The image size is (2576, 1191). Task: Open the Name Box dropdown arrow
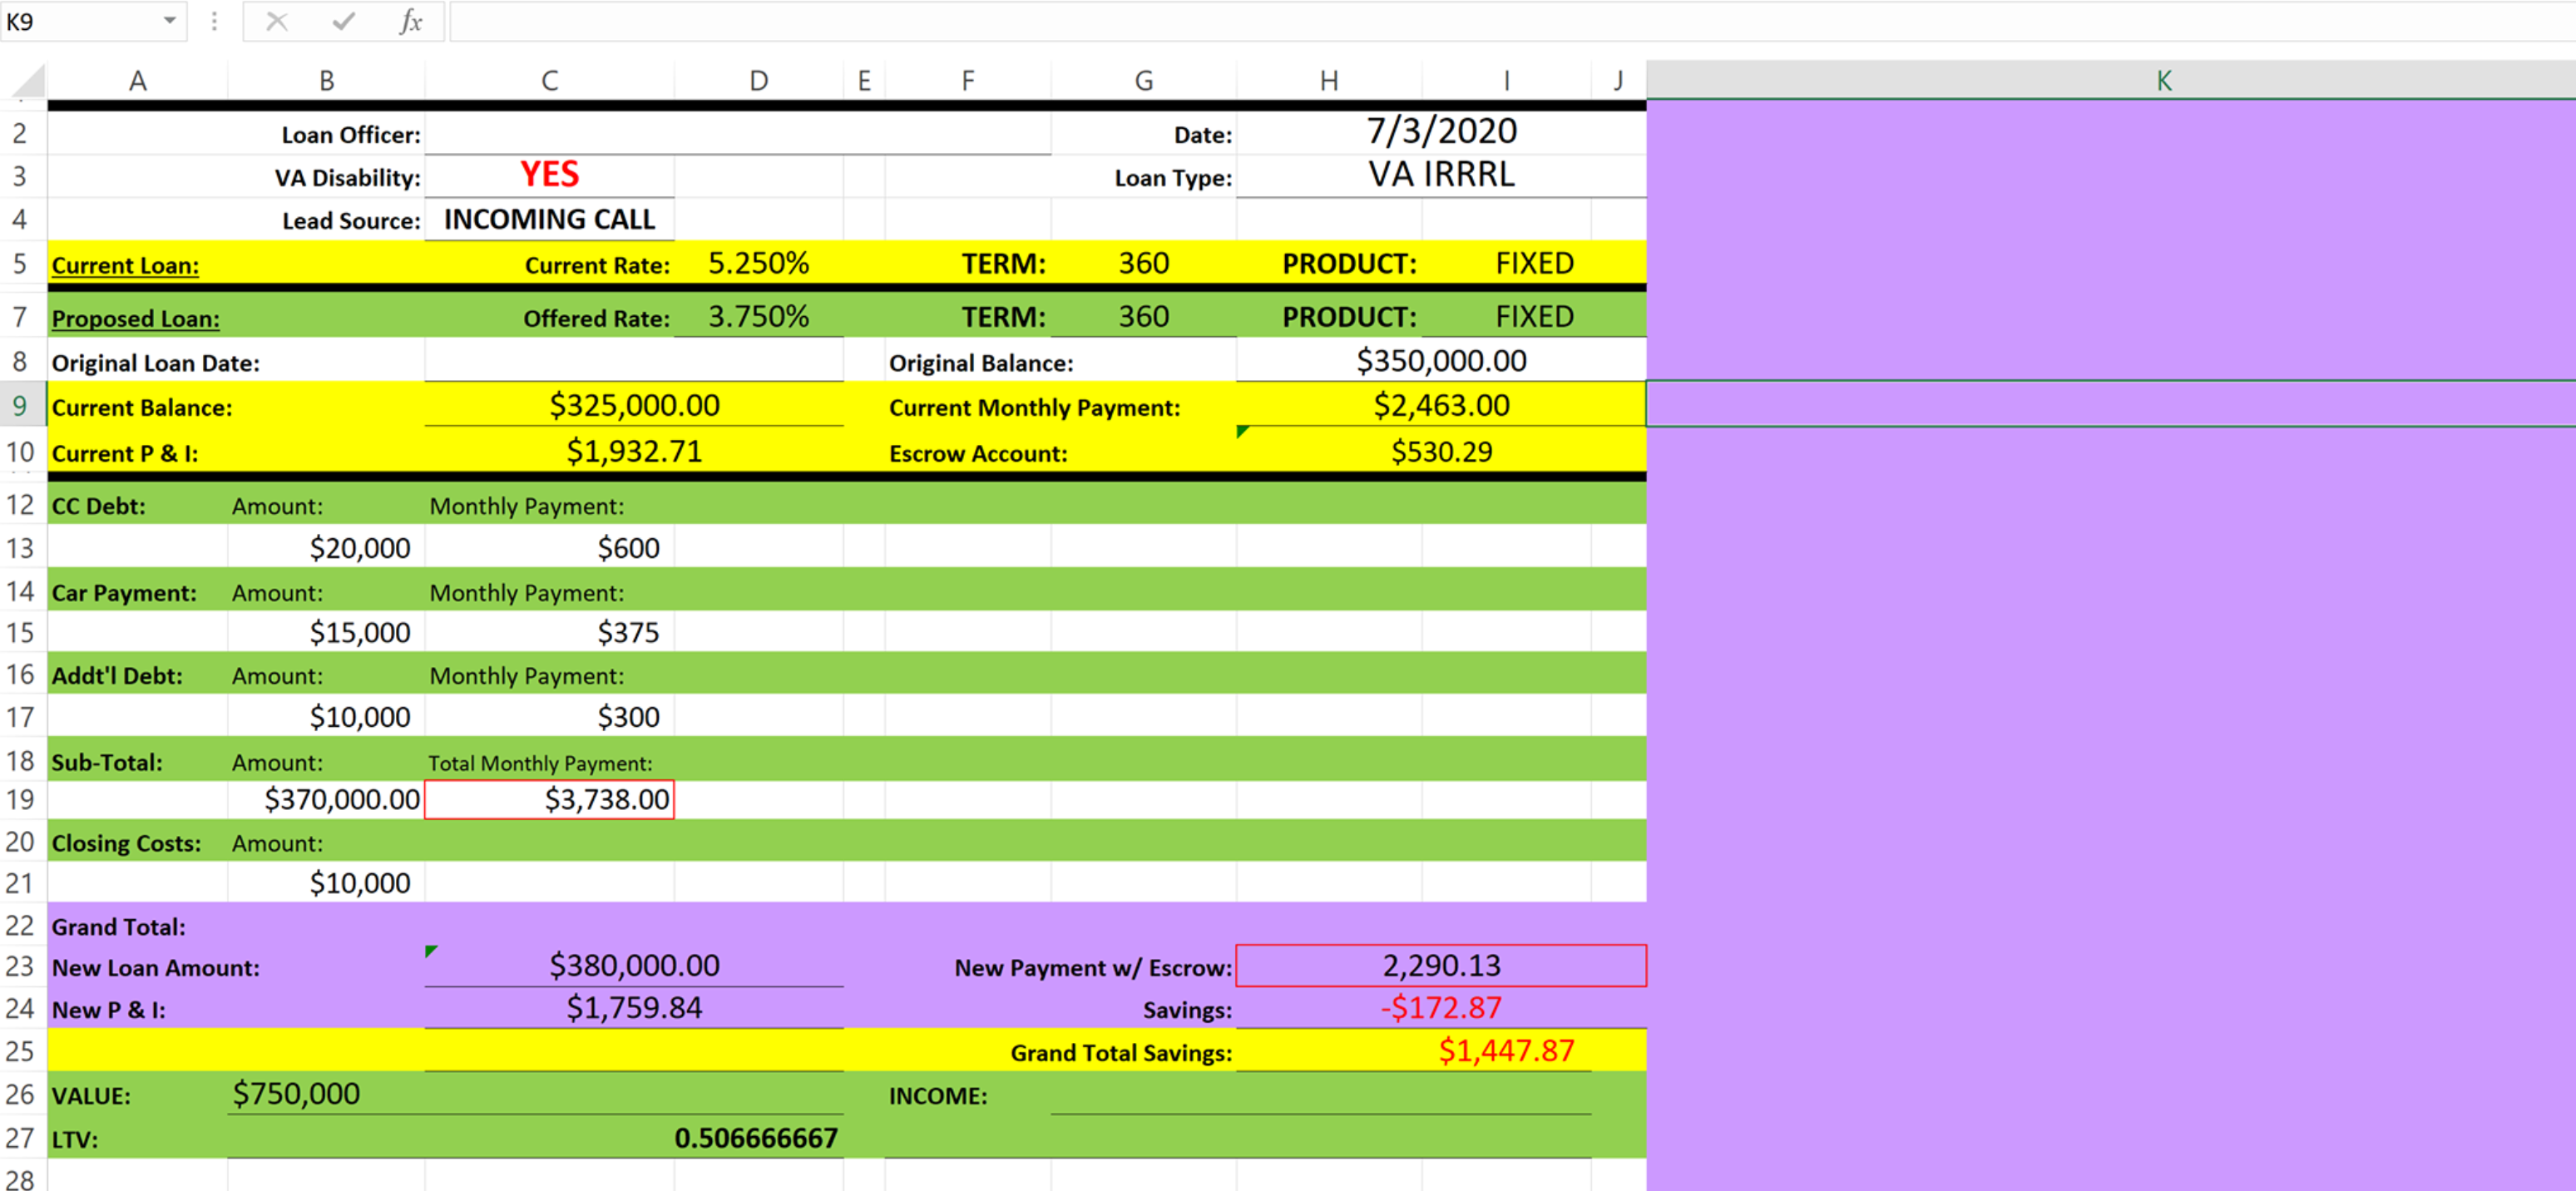[170, 21]
